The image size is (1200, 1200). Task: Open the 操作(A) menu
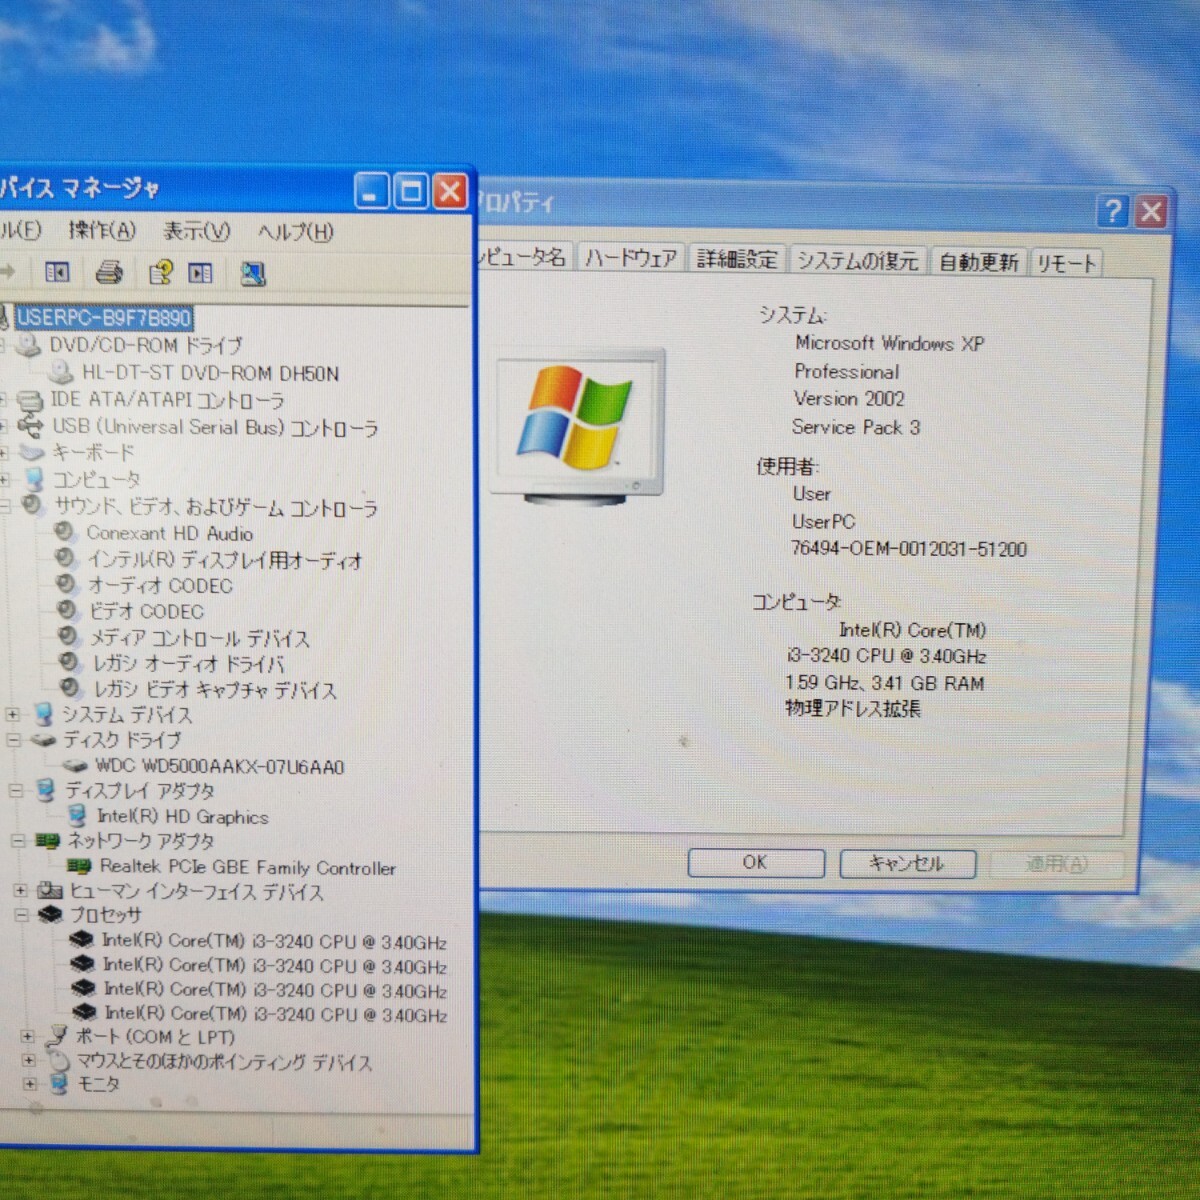(x=101, y=231)
